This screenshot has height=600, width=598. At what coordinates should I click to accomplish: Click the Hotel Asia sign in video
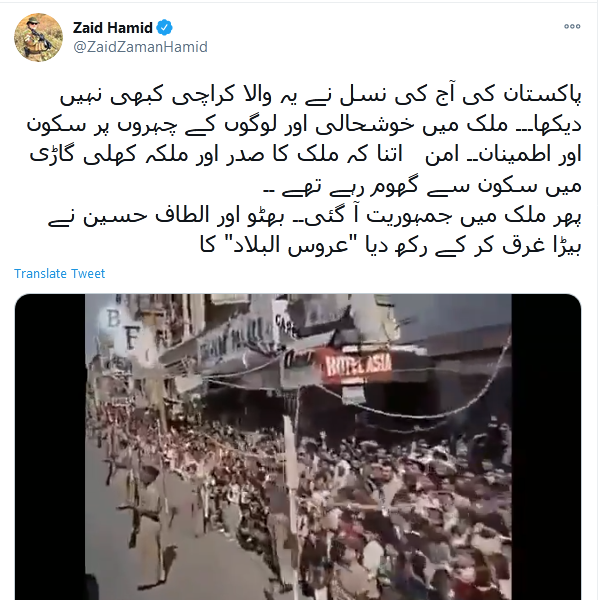point(359,365)
